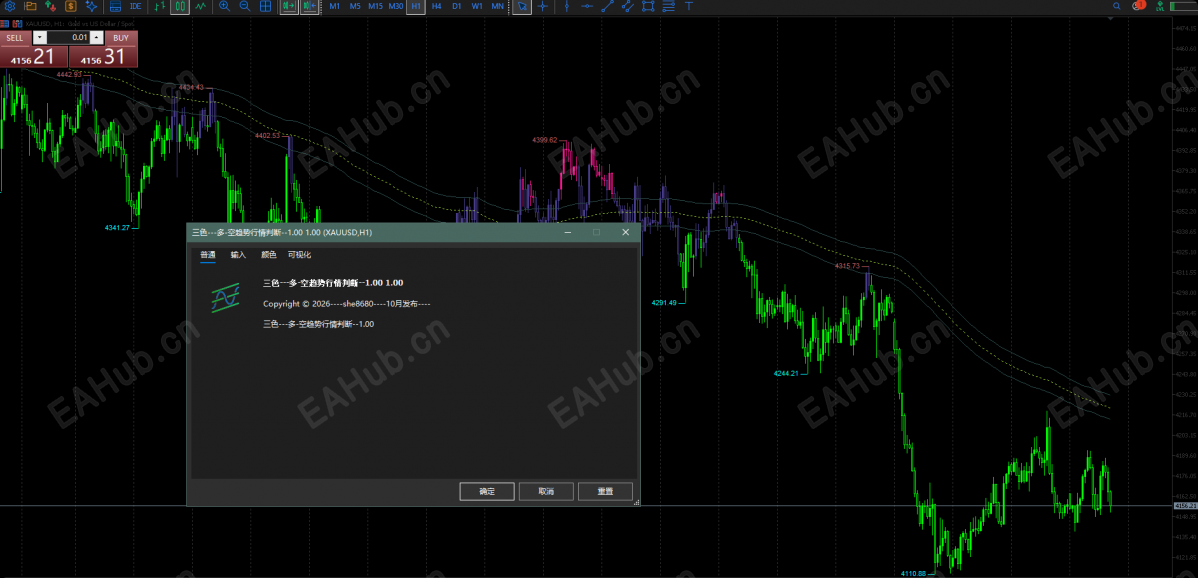Open the 普通 tab in the indicator dialog

tap(208, 255)
